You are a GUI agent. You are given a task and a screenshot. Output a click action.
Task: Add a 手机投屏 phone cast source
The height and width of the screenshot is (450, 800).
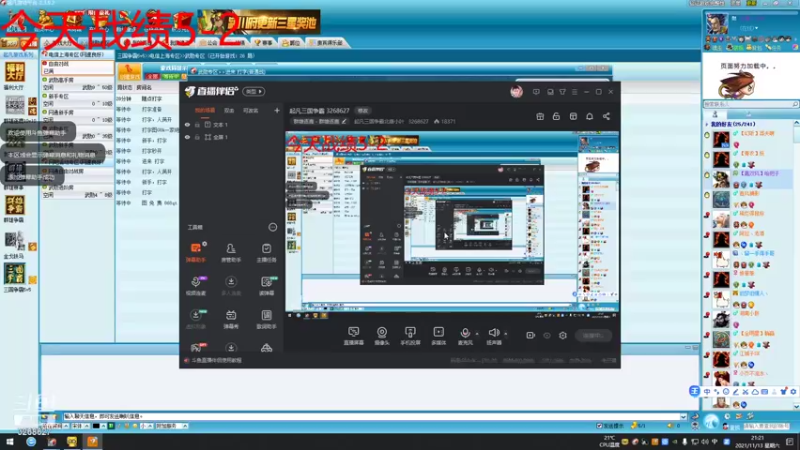410,336
